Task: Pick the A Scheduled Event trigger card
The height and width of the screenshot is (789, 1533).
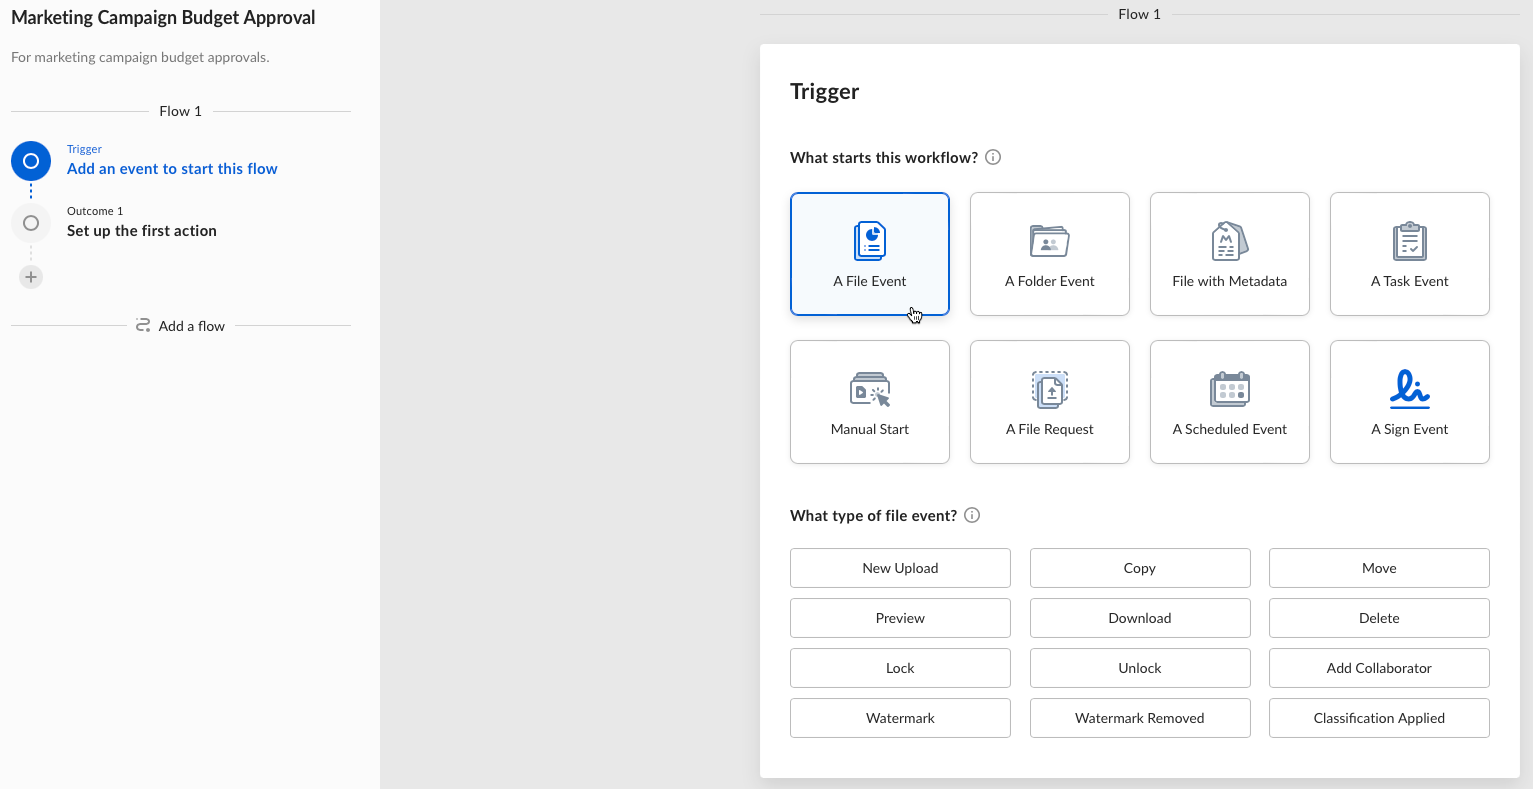Action: pyautogui.click(x=1230, y=402)
